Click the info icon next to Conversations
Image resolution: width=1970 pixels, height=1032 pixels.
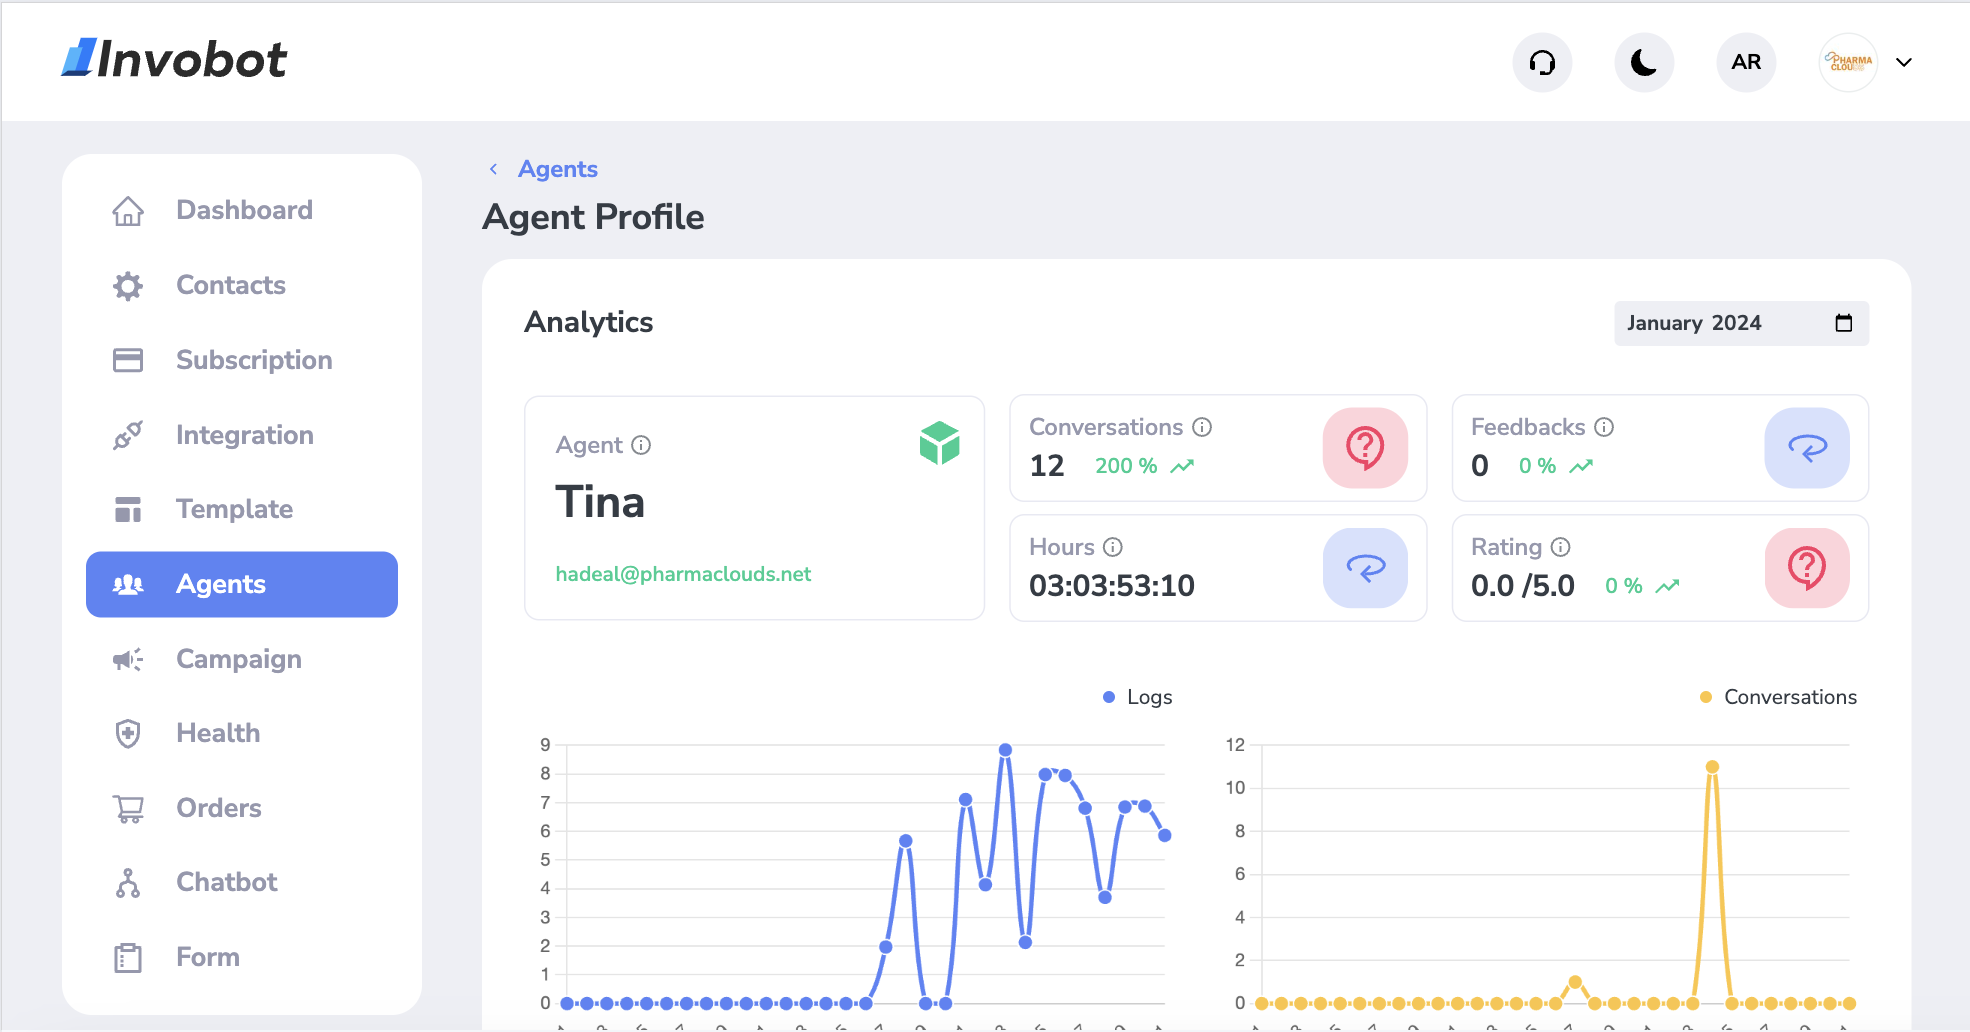click(1201, 427)
